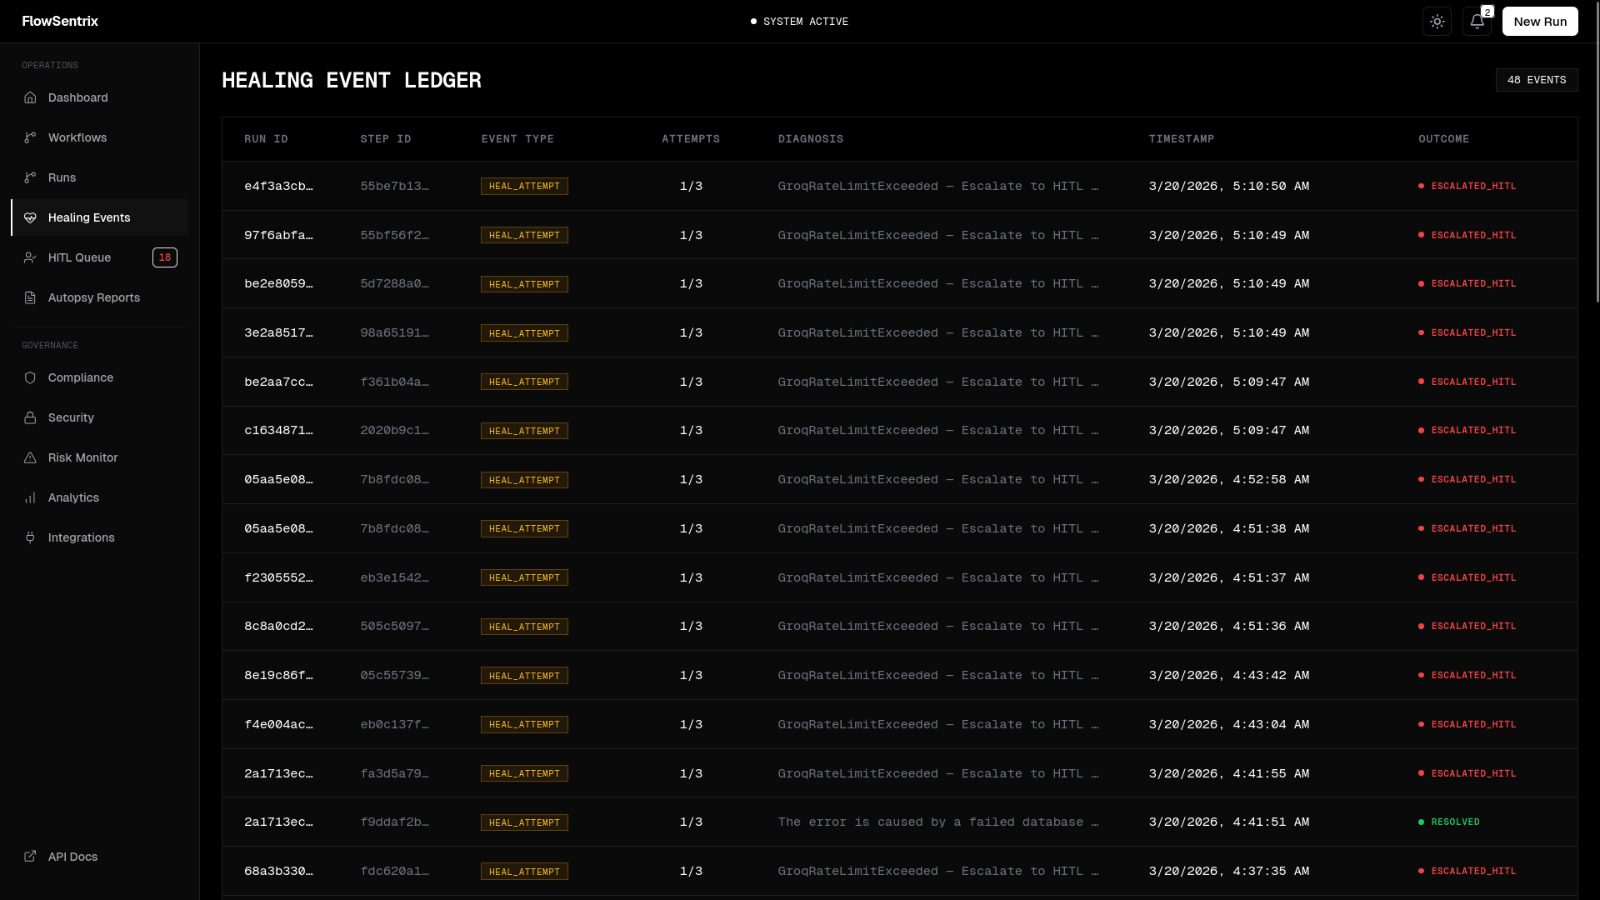Viewport: 1600px width, 900px height.
Task: Click the DIAGNOSIS column header
Action: coord(811,139)
